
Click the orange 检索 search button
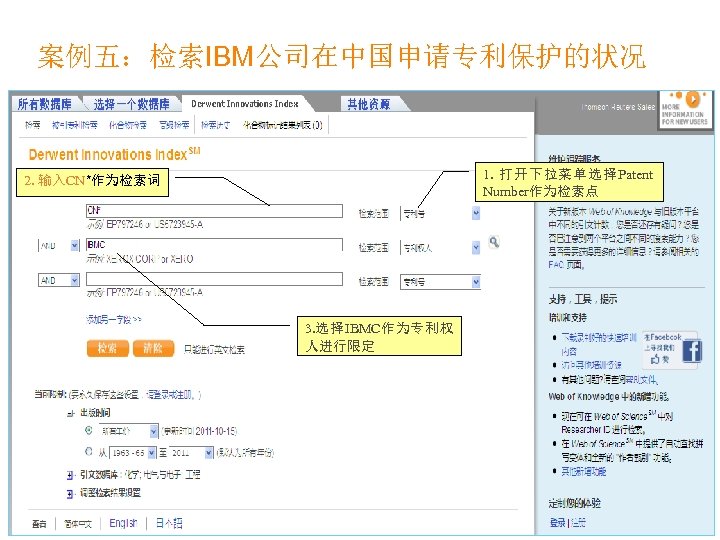(107, 348)
